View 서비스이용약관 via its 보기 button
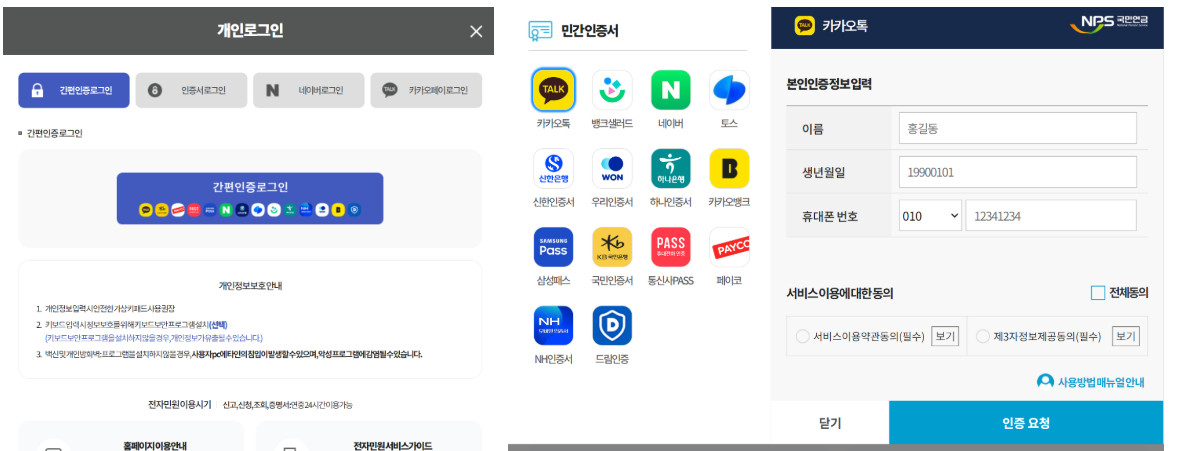The height and width of the screenshot is (451, 1179). click(945, 337)
